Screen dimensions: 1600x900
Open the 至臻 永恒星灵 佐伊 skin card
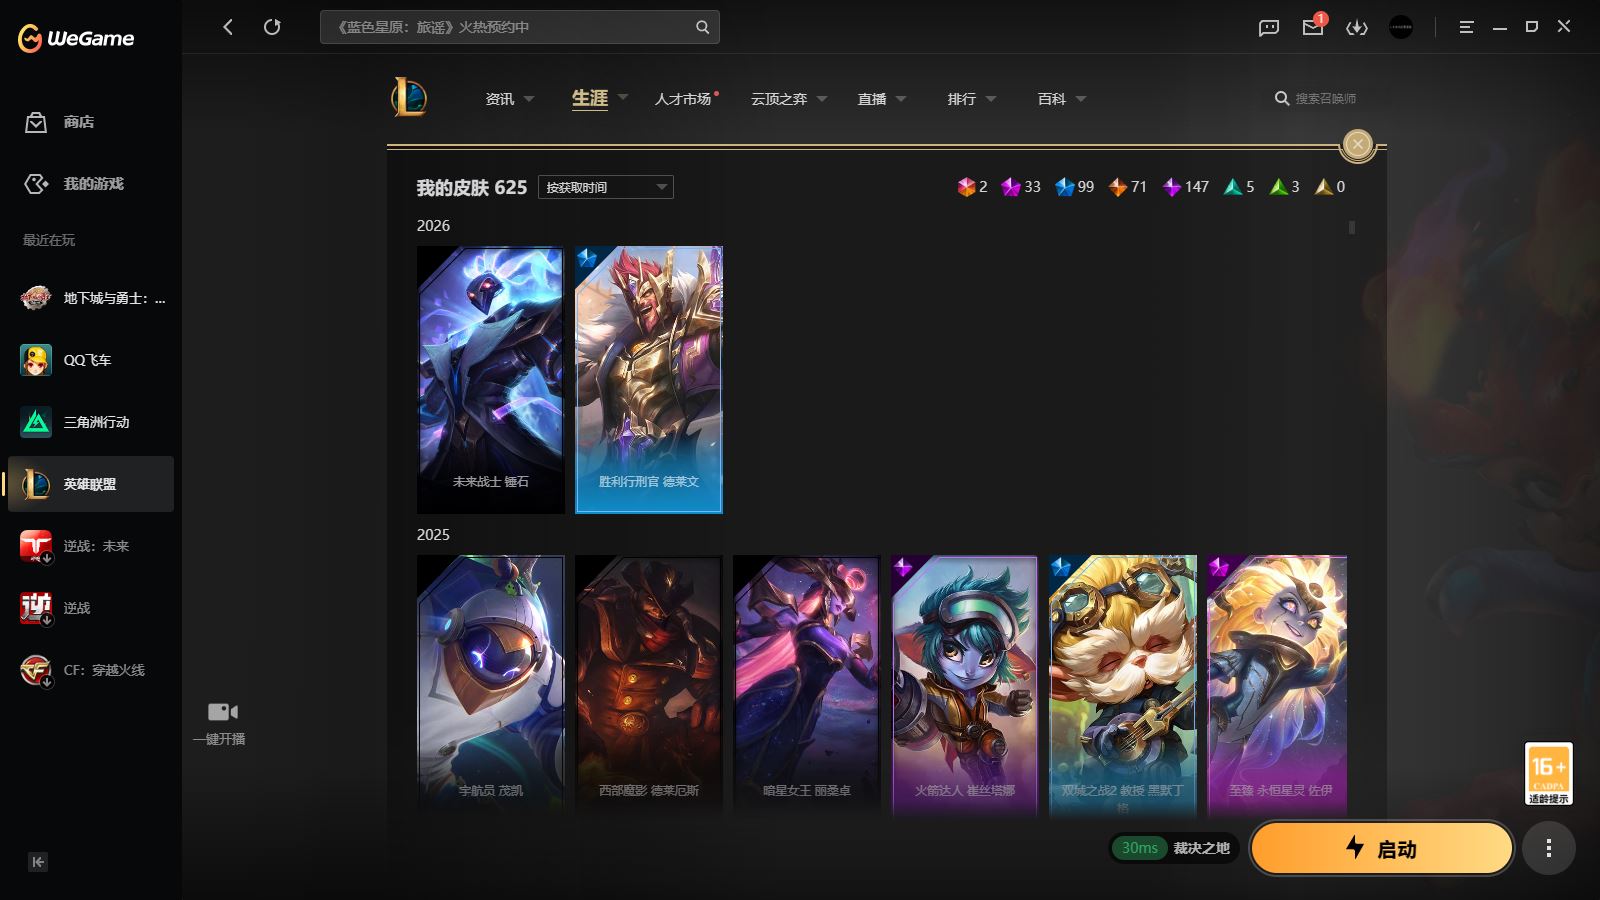click(x=1277, y=688)
